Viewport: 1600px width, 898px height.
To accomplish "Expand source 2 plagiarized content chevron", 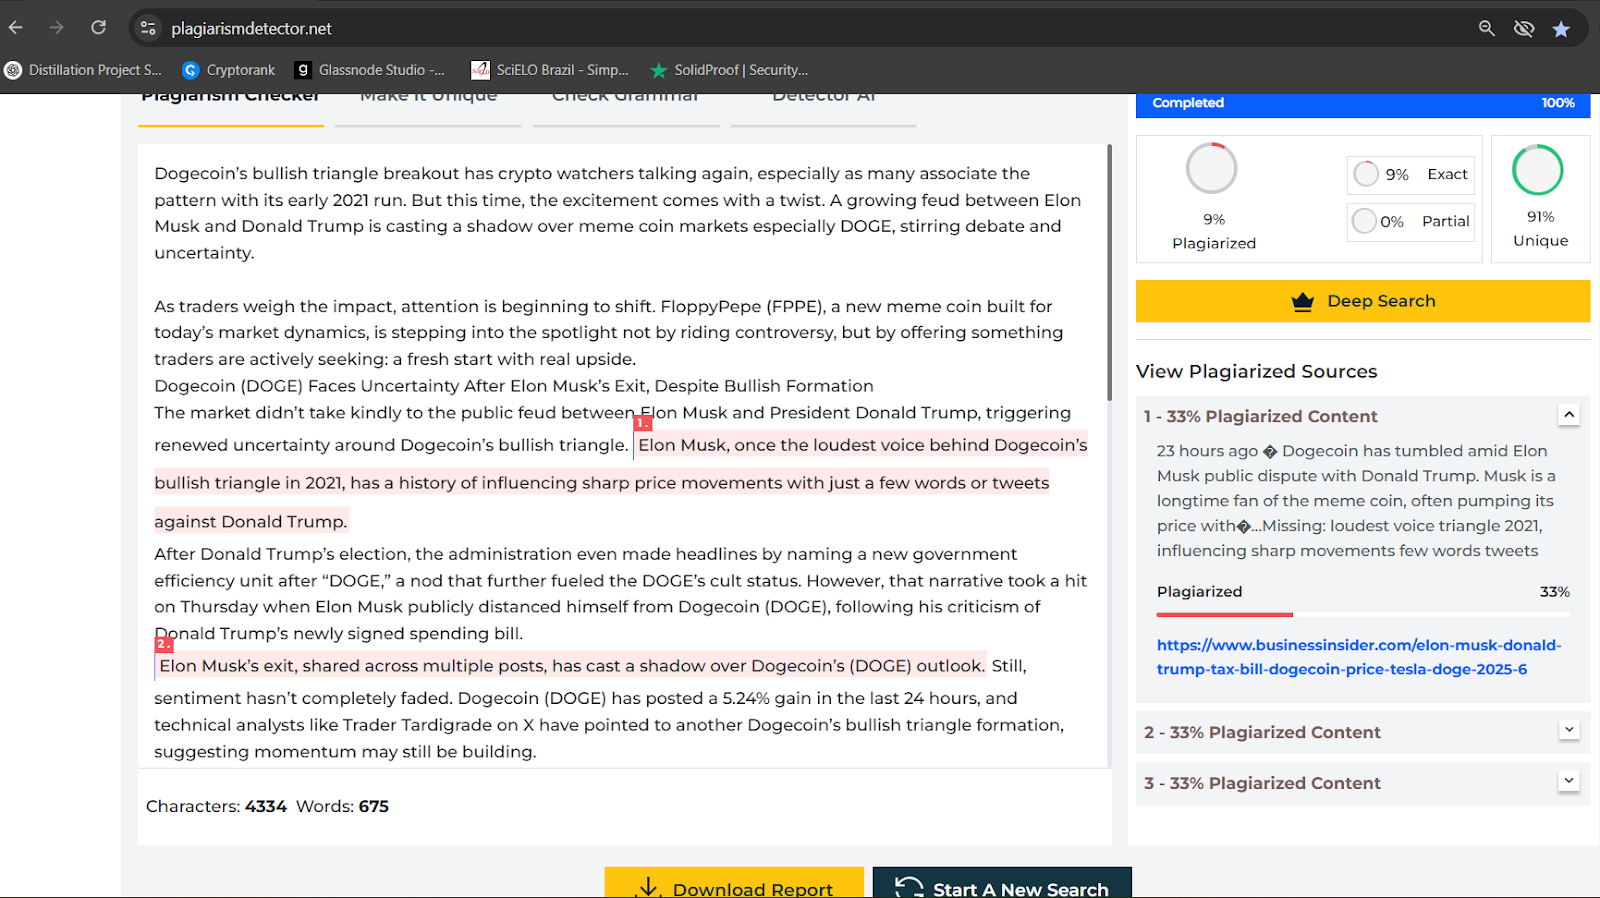I will pos(1569,730).
